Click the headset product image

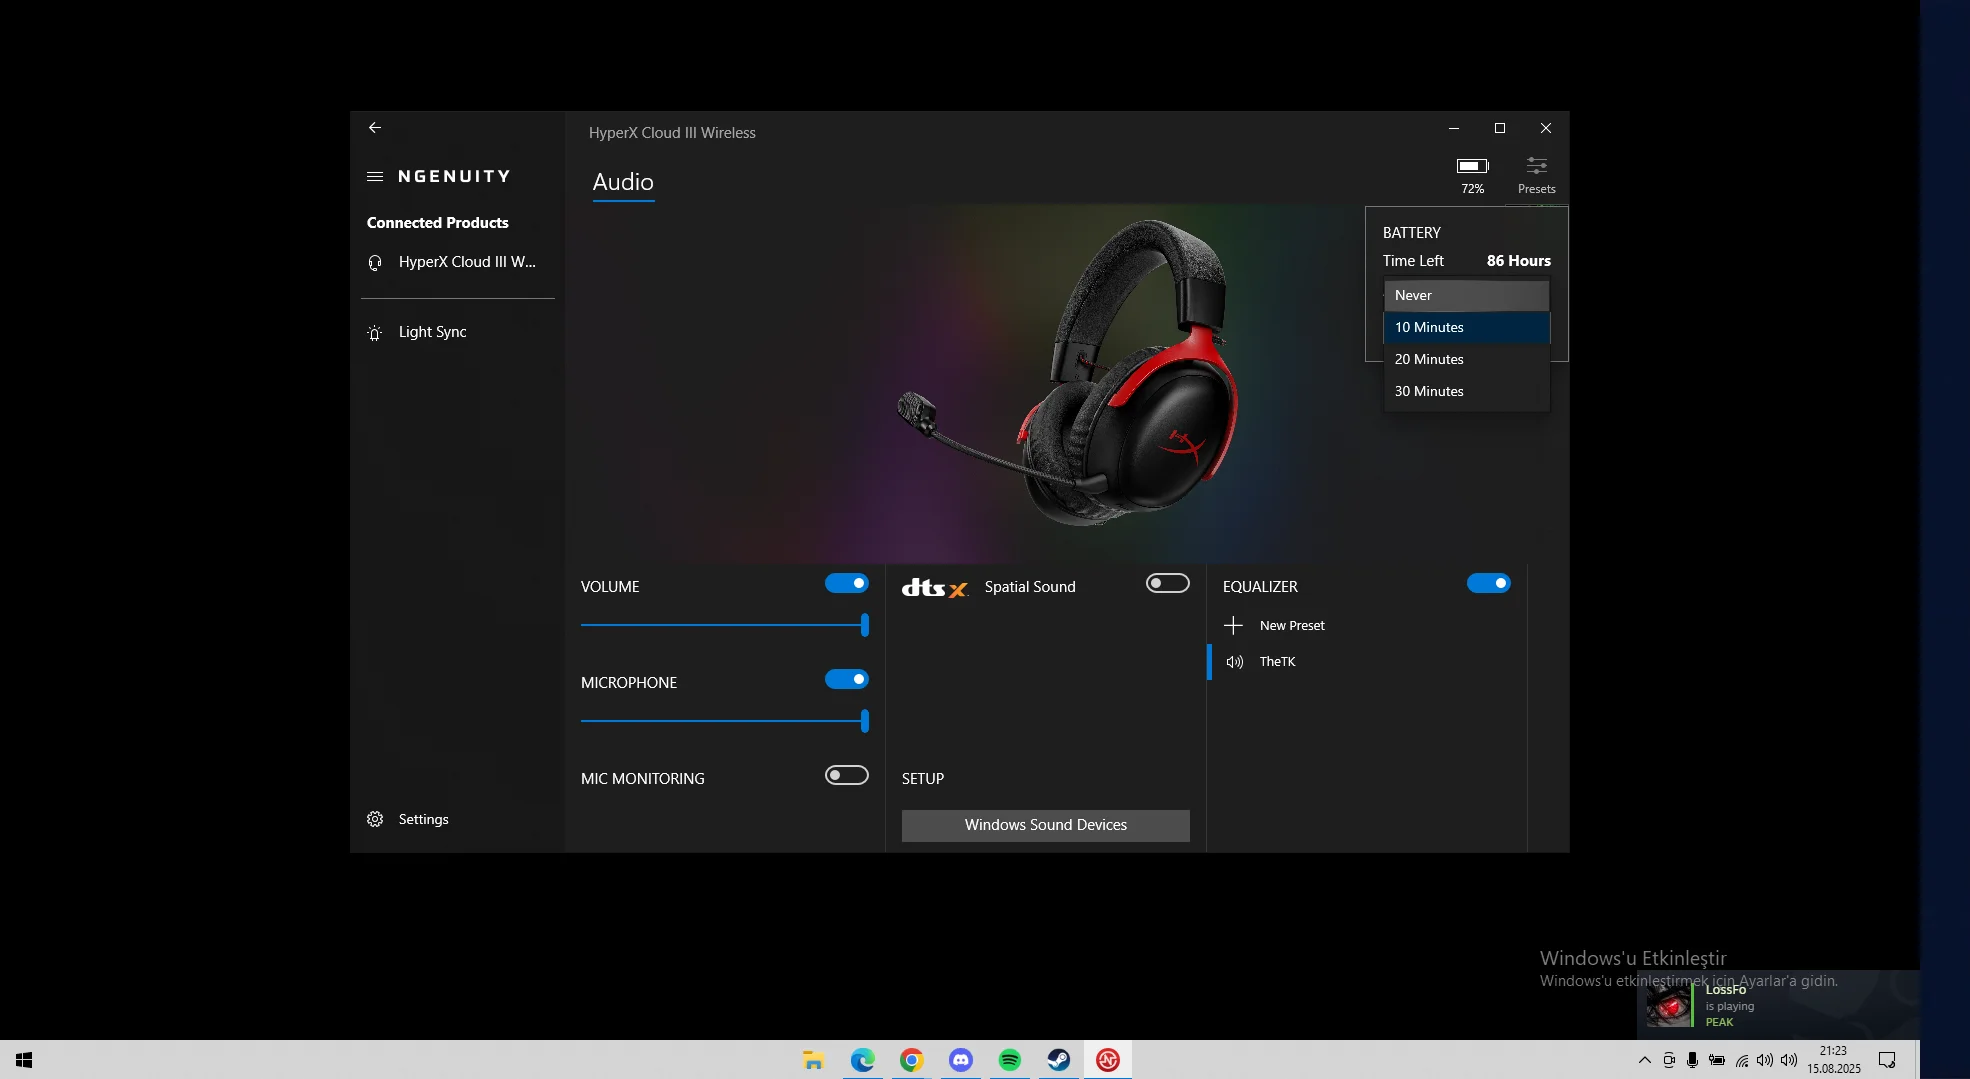(x=1068, y=372)
